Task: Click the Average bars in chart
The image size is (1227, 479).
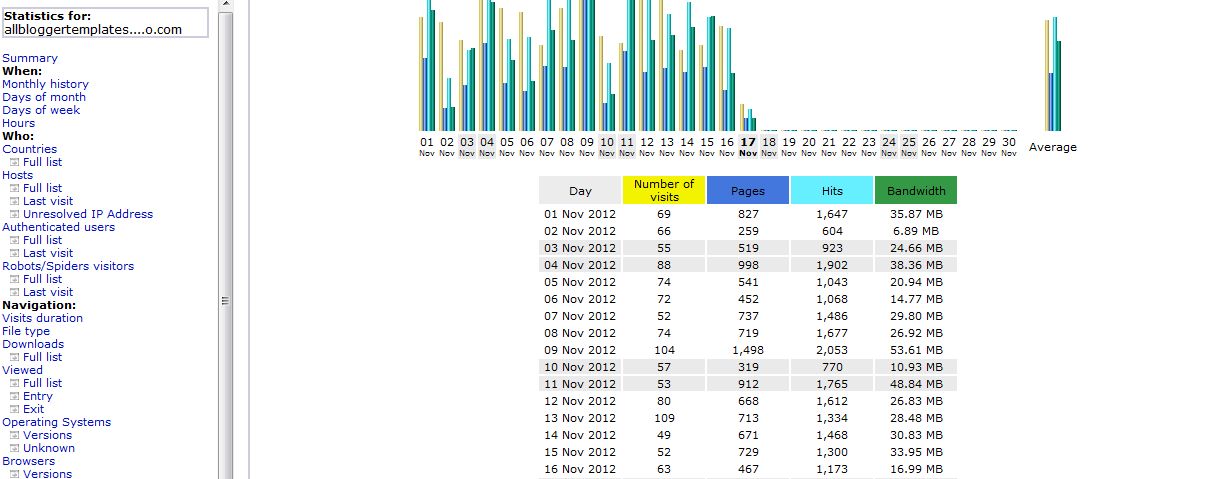Action: pos(1053,74)
